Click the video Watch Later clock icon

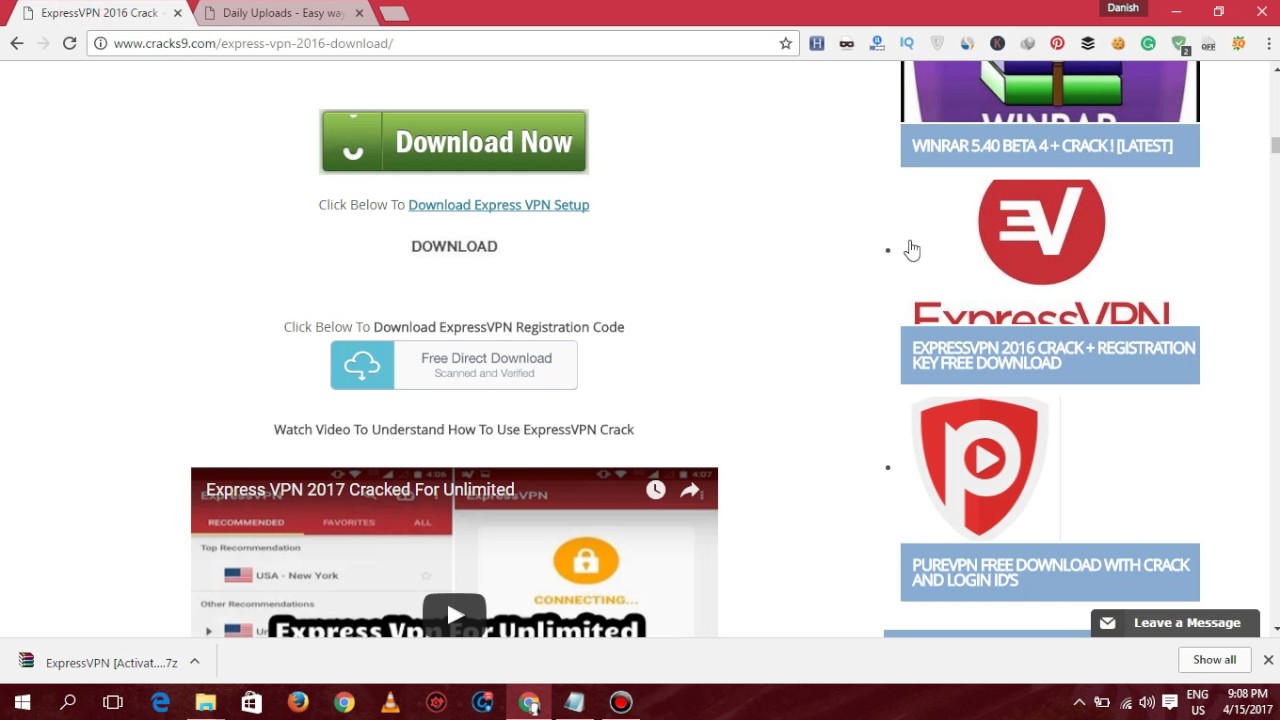pos(655,490)
